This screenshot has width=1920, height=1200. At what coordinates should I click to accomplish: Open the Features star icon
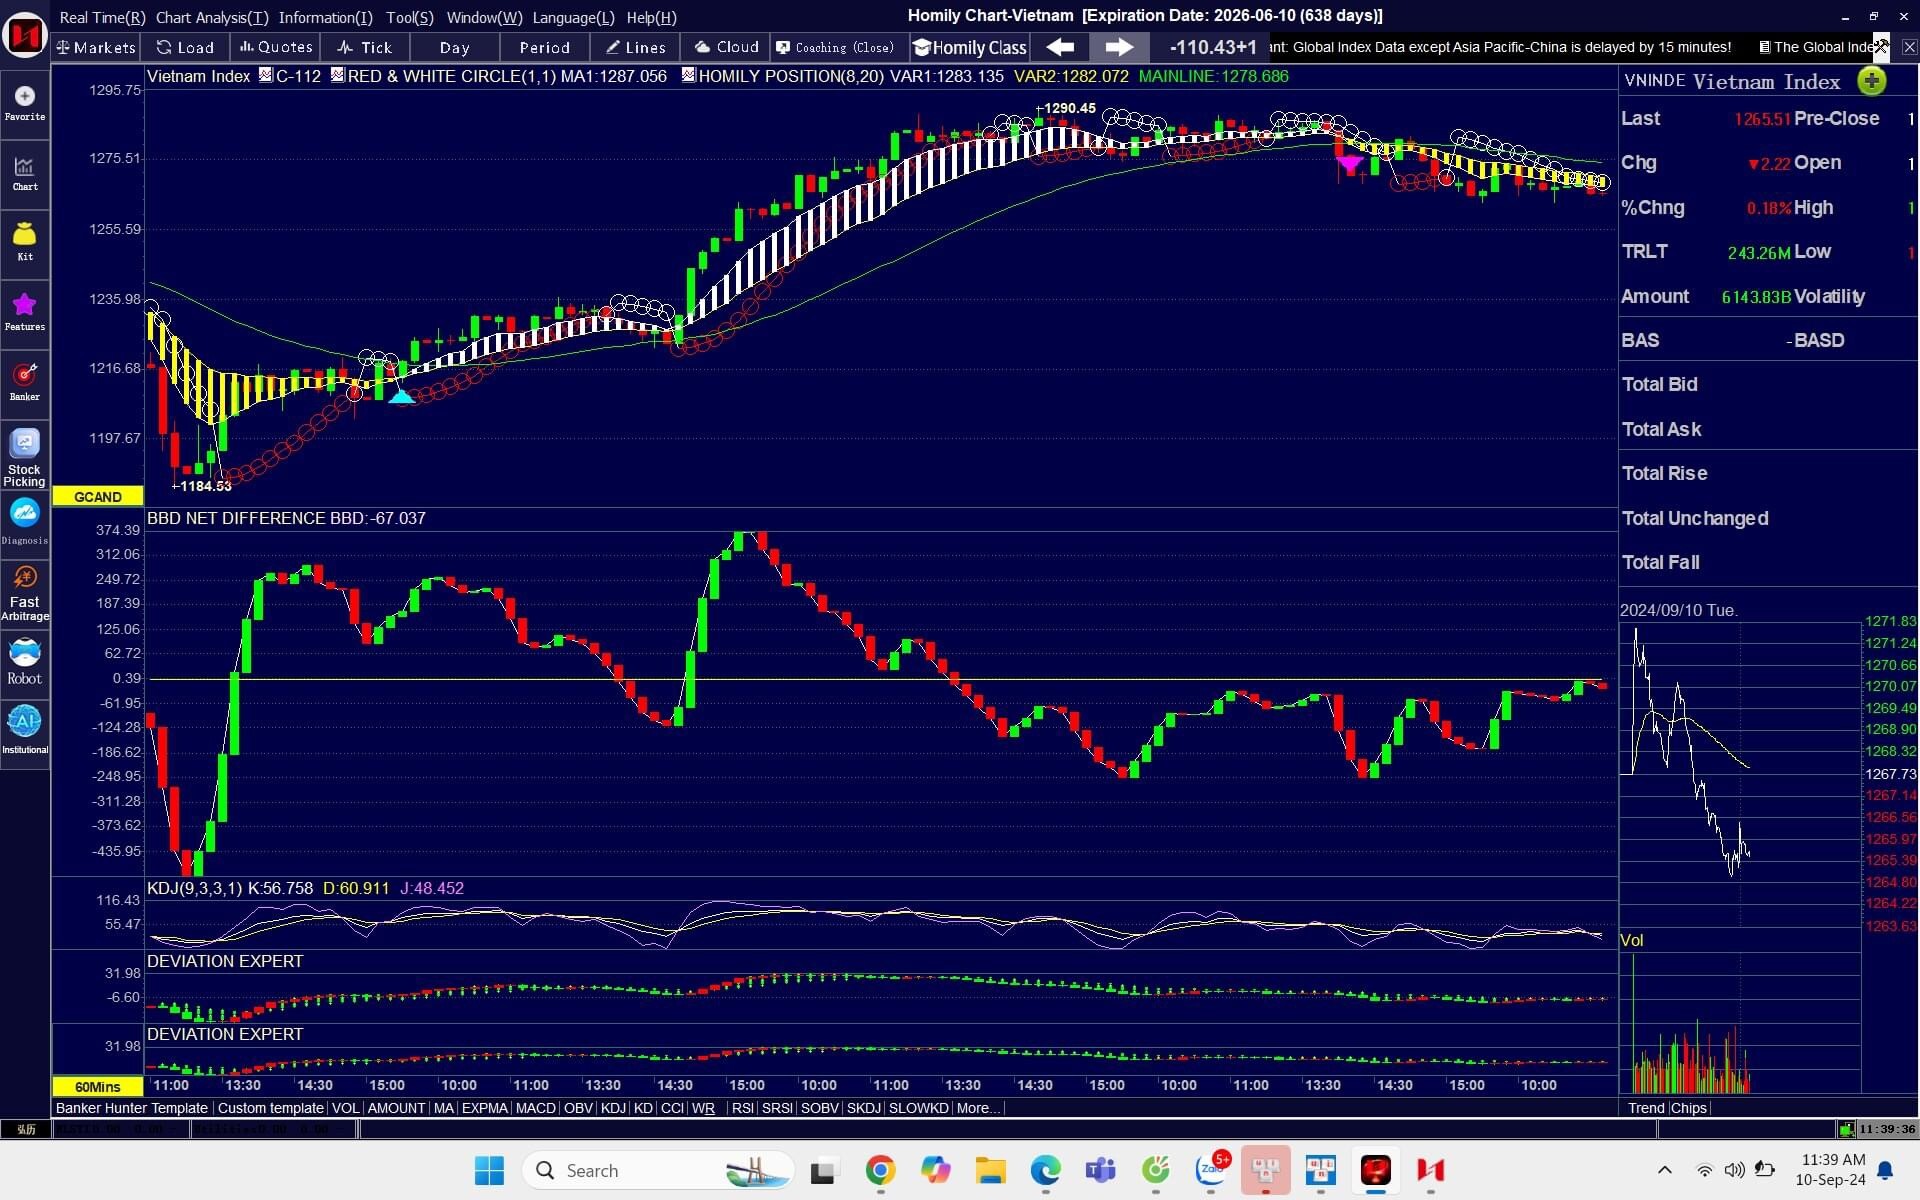coord(25,312)
